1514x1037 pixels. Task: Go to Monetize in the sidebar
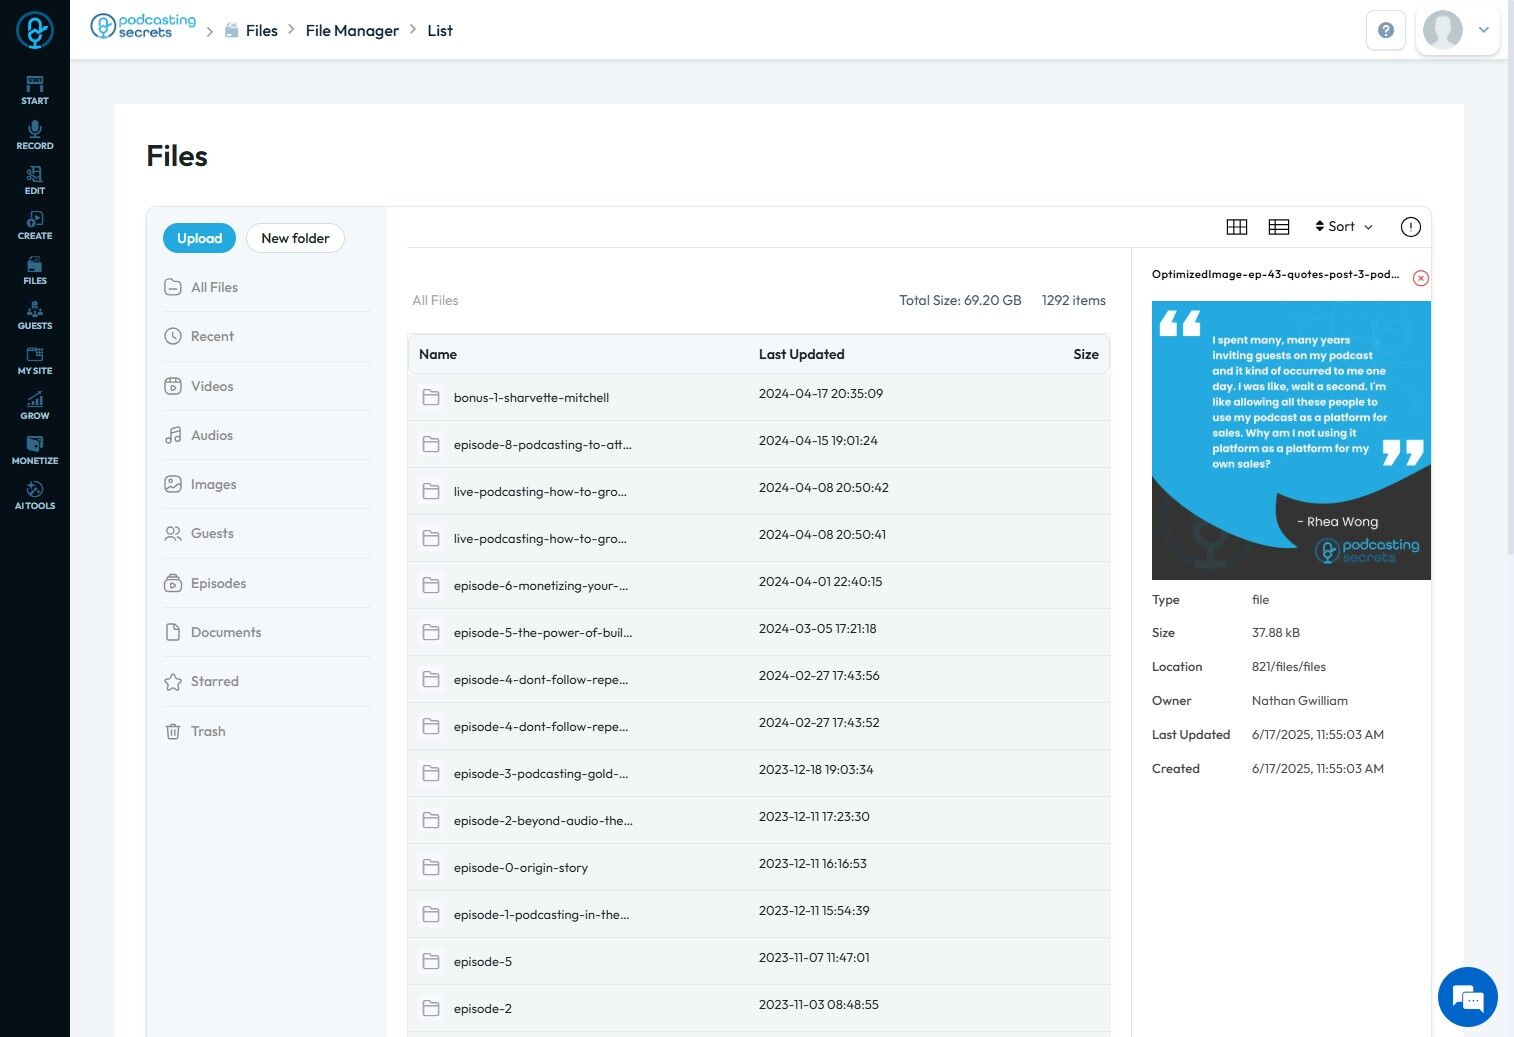pyautogui.click(x=35, y=450)
